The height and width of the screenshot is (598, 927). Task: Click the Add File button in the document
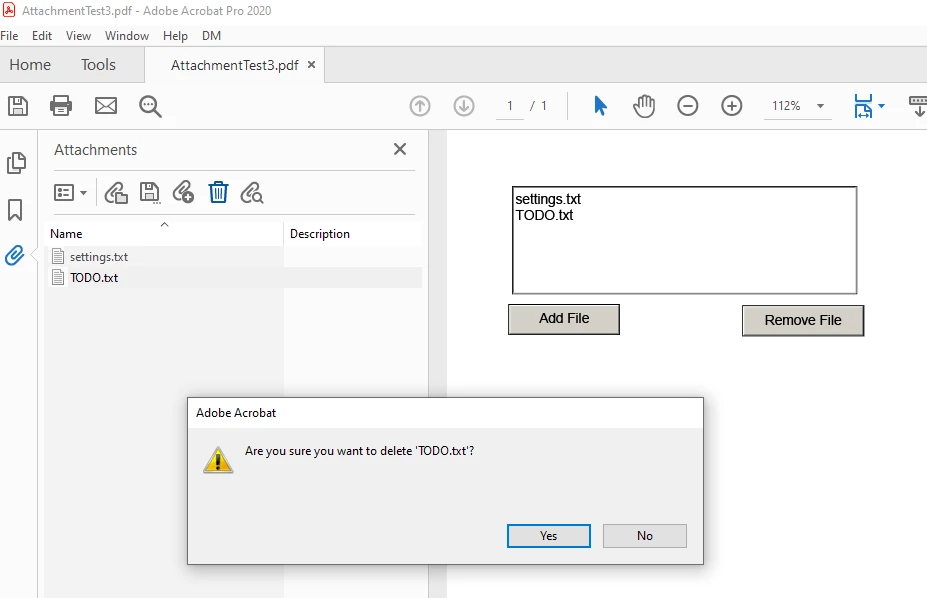(564, 319)
